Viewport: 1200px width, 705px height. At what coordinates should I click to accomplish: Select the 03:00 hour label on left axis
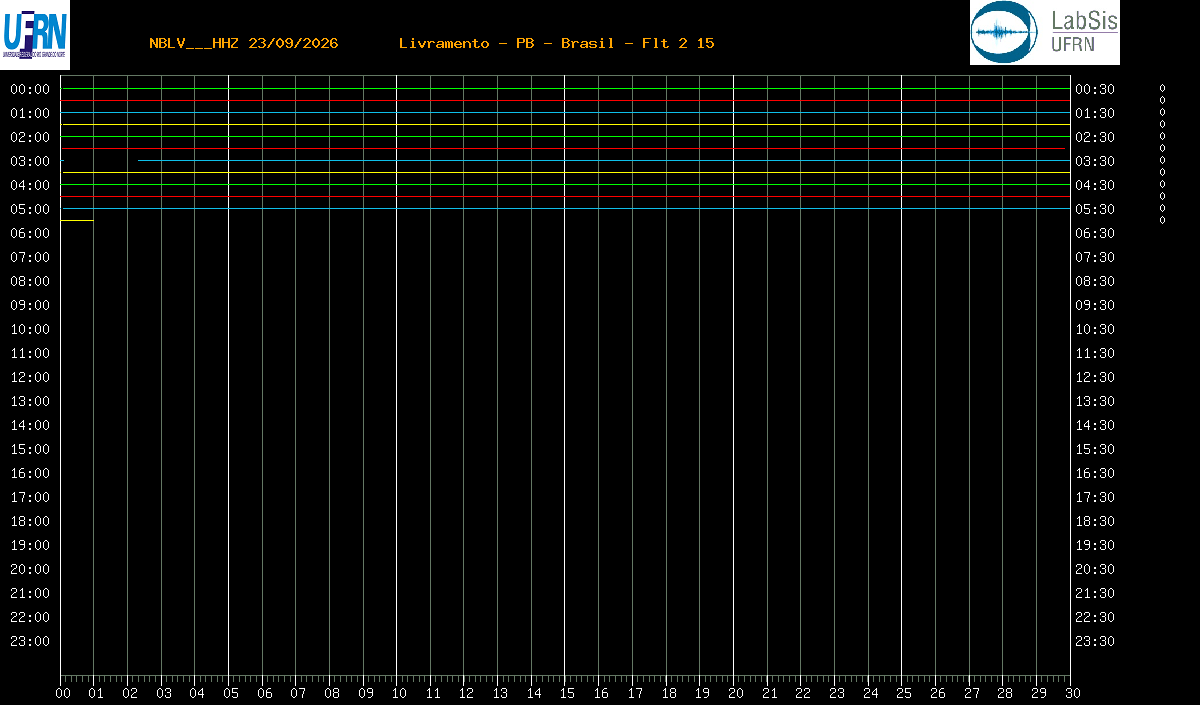[30, 161]
